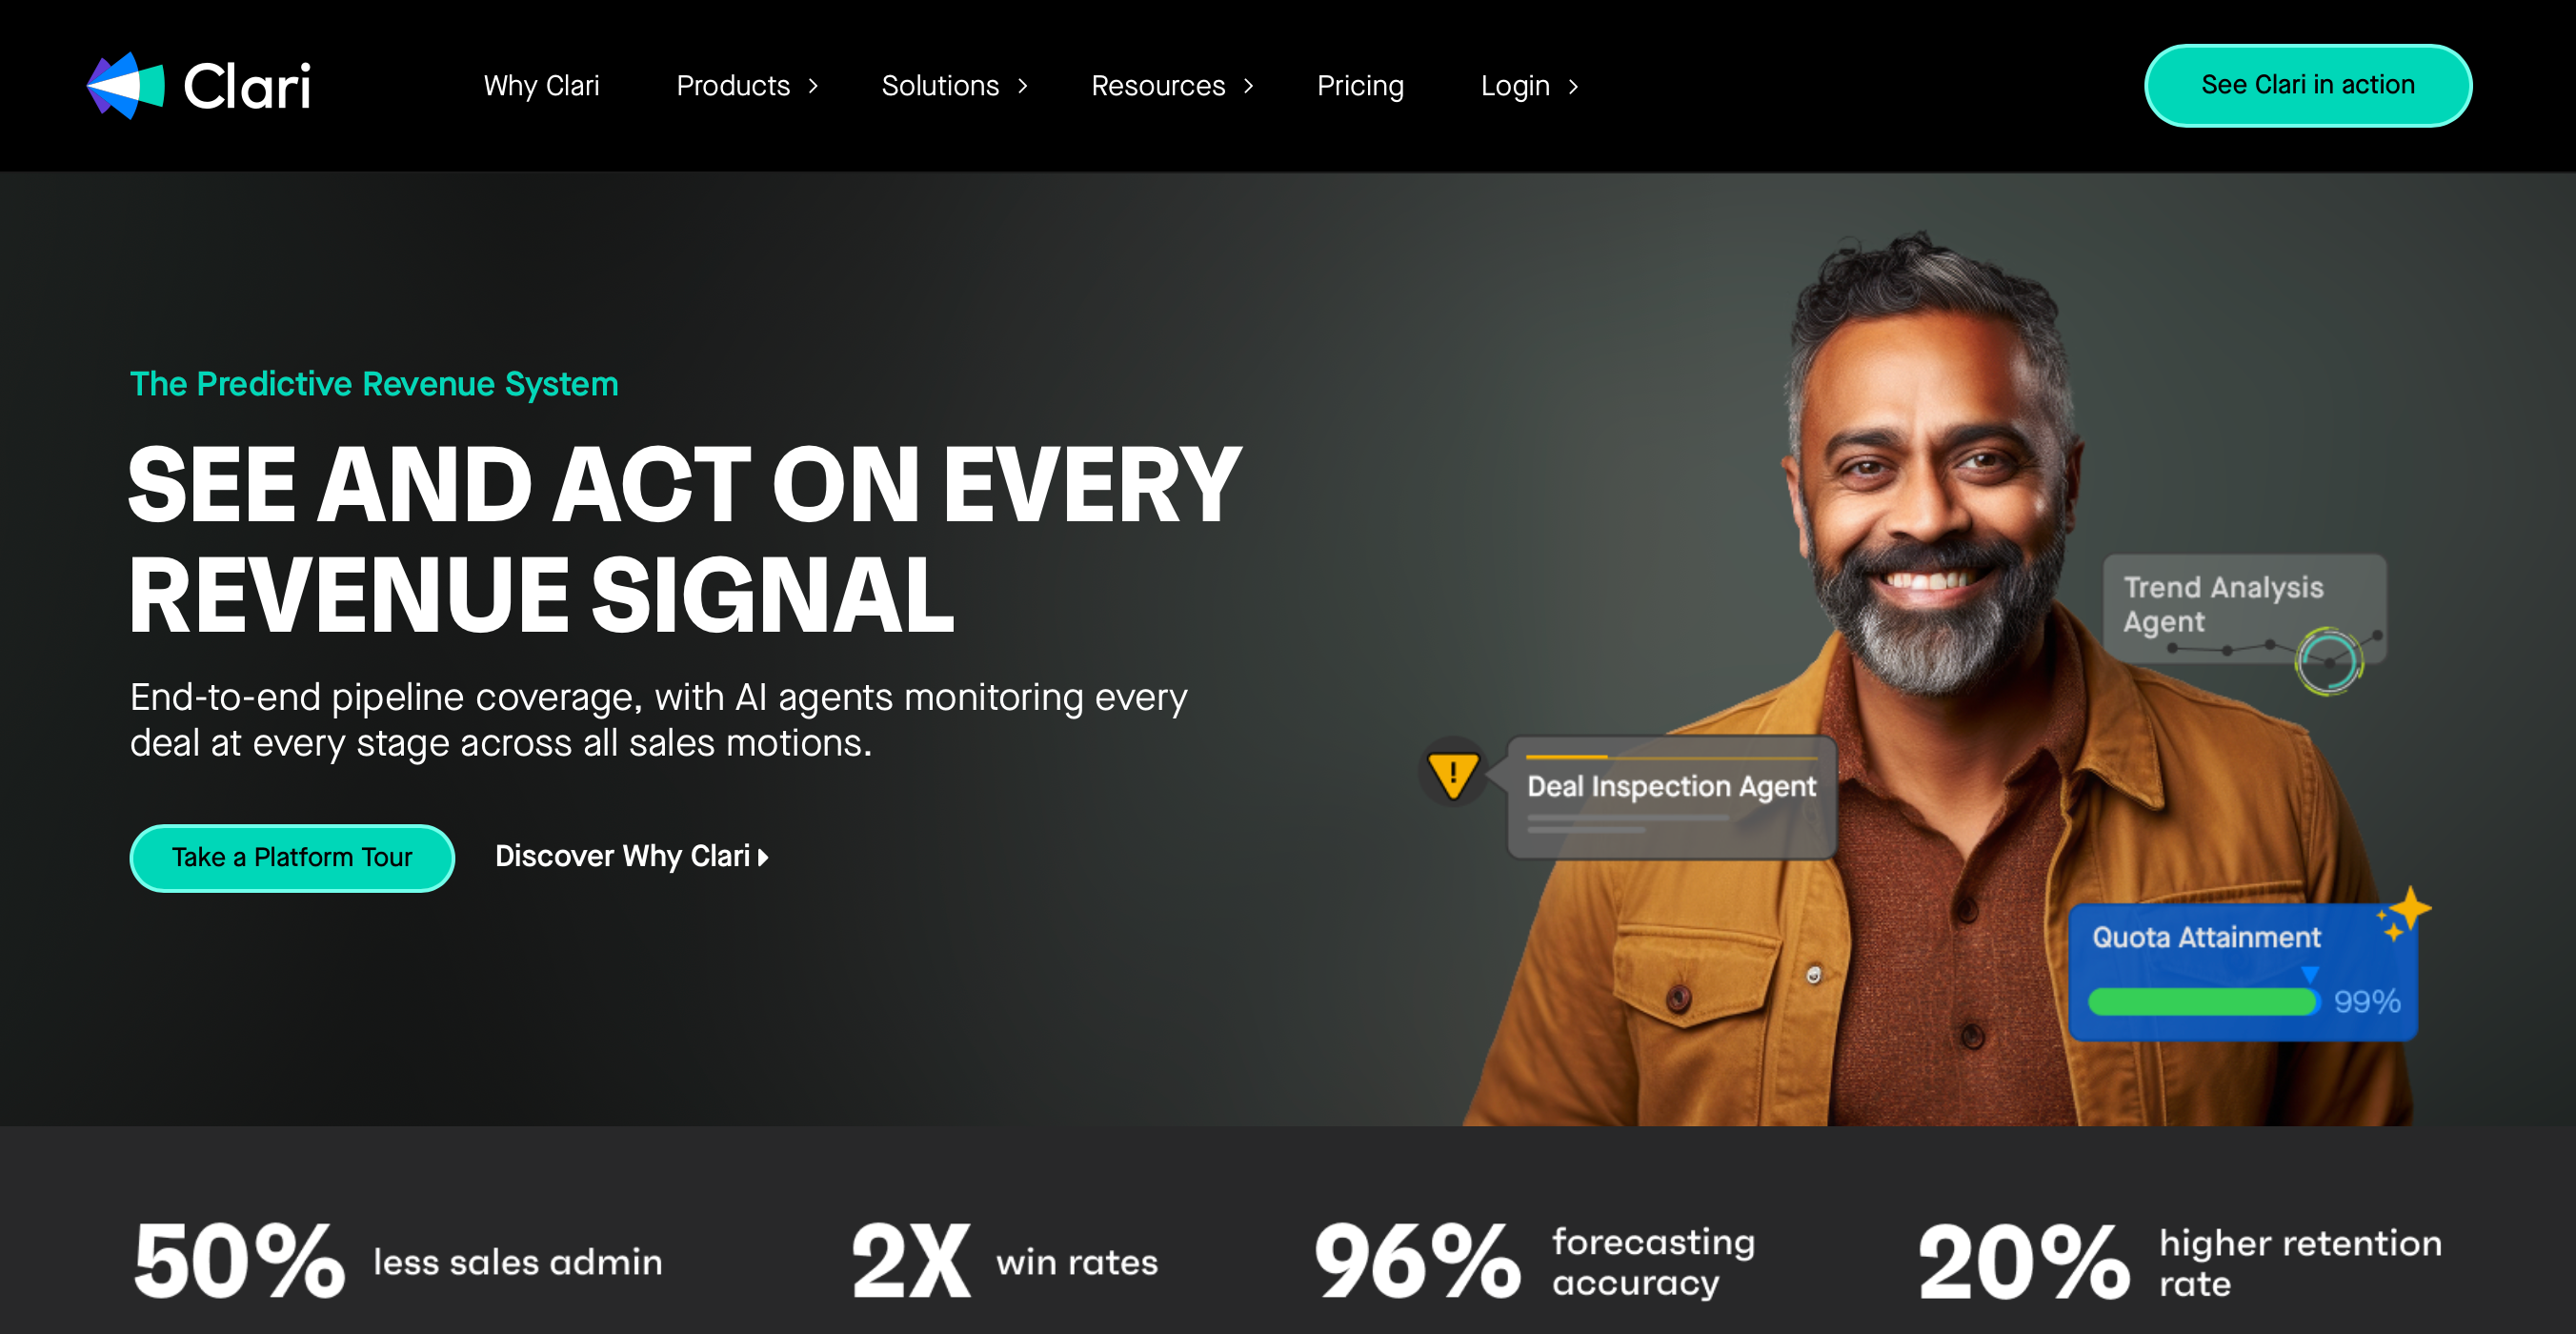The image size is (2576, 1334).
Task: Open the Login menu item
Action: 1515,86
